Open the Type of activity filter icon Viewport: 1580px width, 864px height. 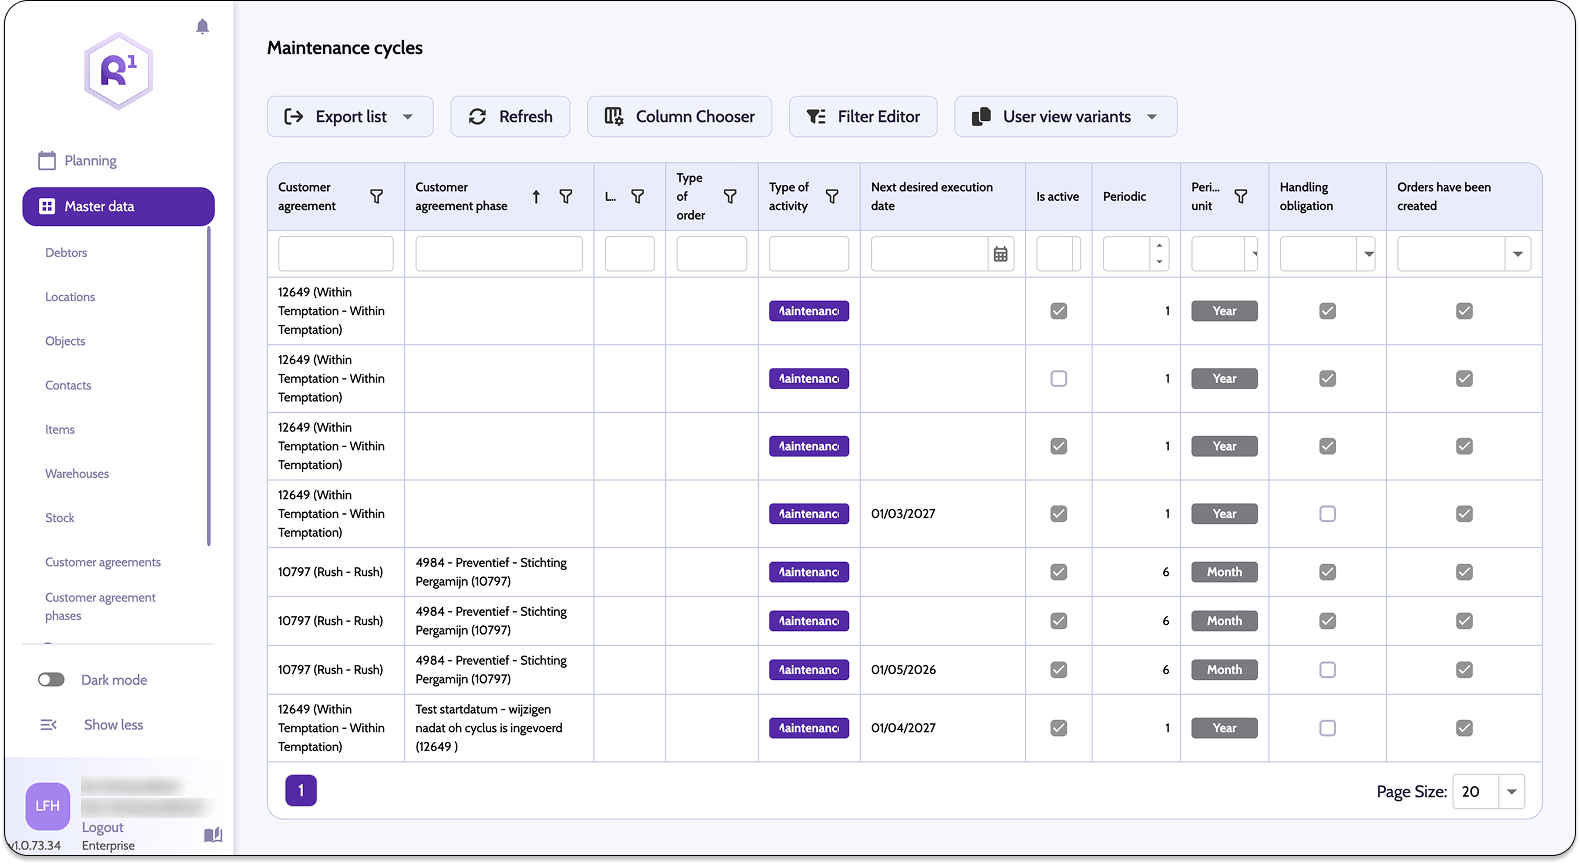[x=832, y=197]
